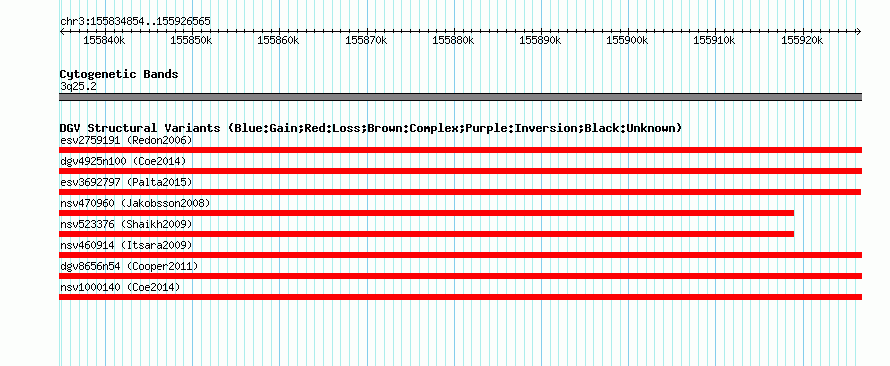Screen dimensions: 890x366
Task: Select the red bar under nsv460914
Action: (x=460, y=255)
